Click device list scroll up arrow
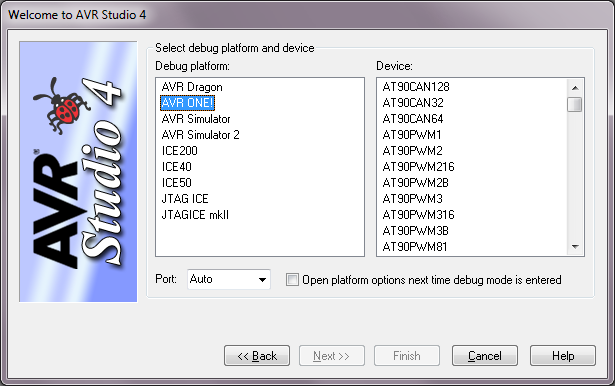Image resolution: width=615 pixels, height=386 pixels. tap(575, 88)
